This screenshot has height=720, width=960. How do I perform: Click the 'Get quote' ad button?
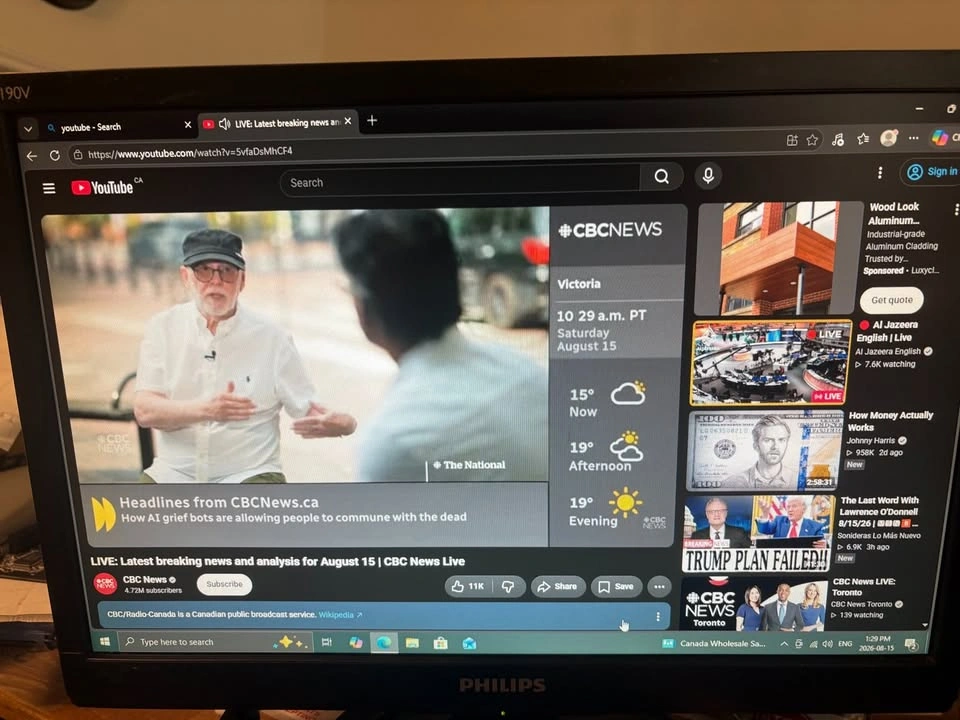891,300
